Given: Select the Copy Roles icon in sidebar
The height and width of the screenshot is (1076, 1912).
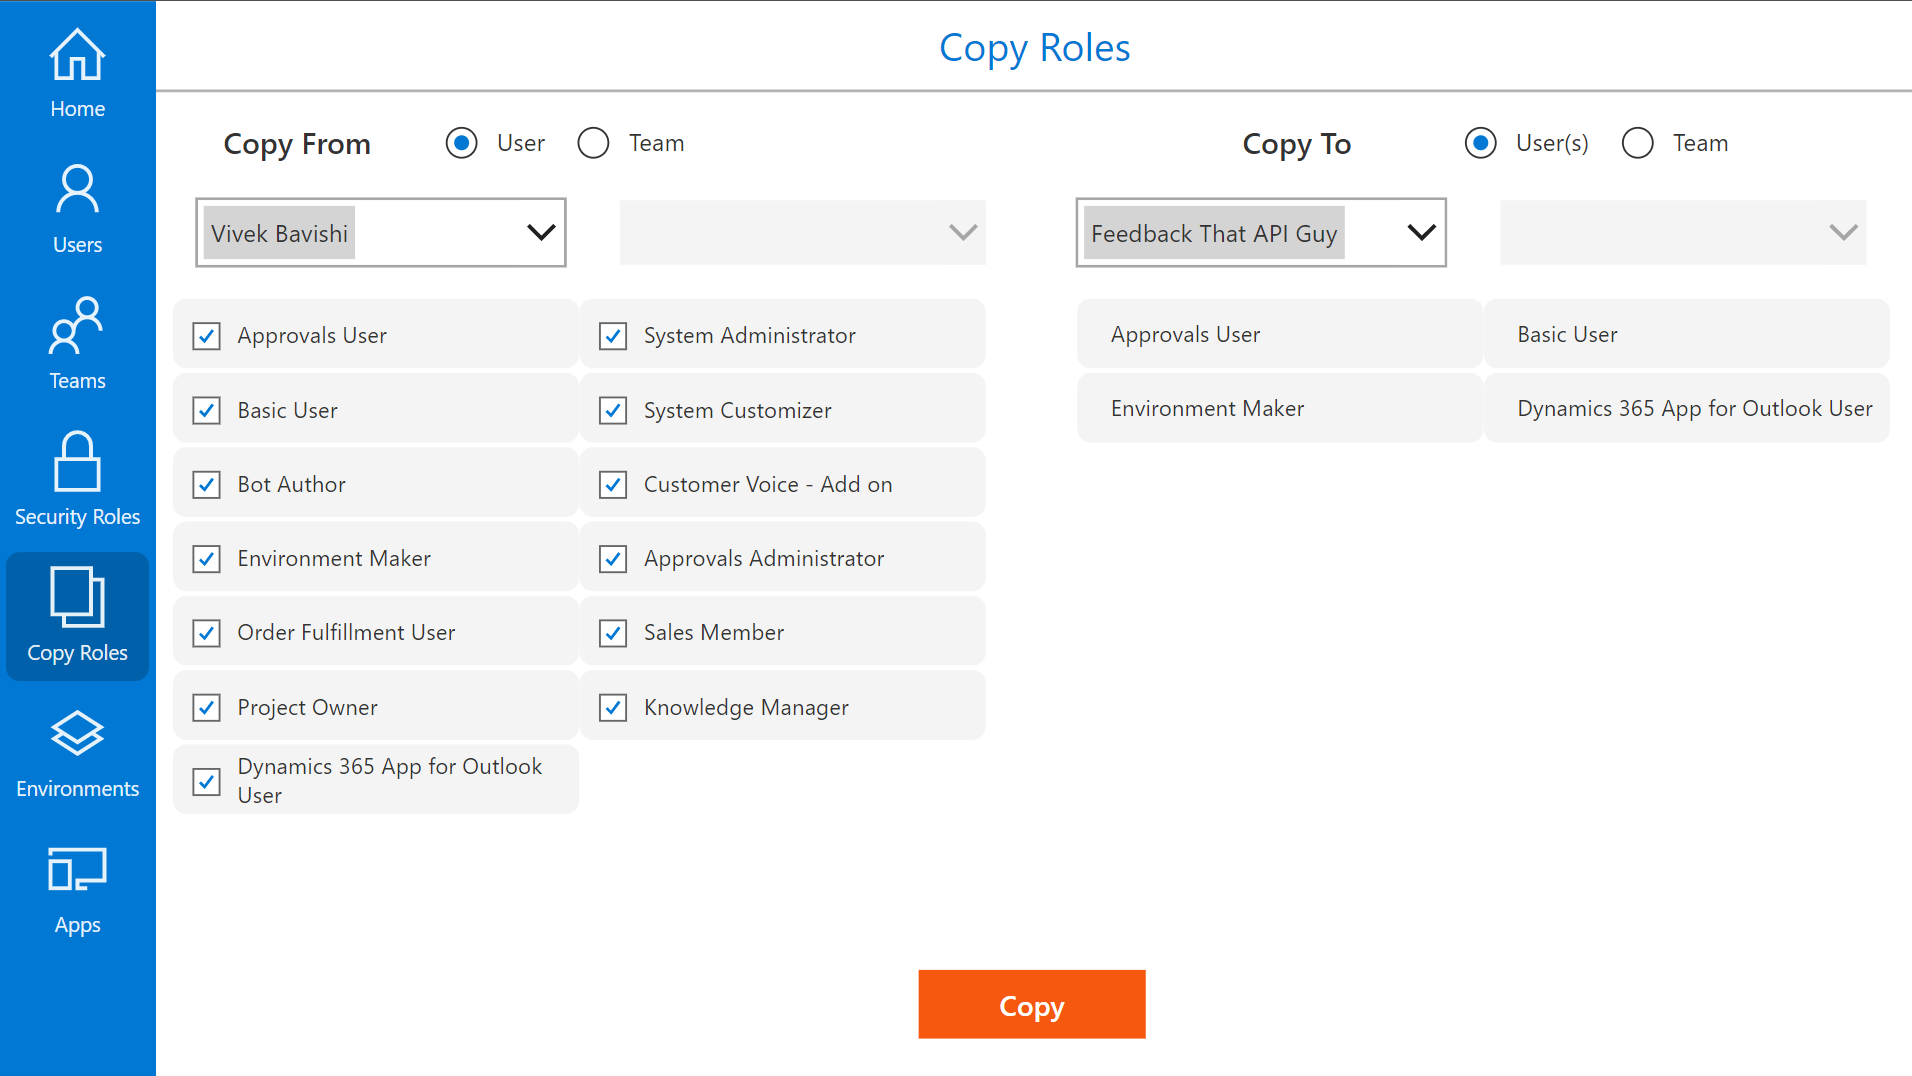Looking at the screenshot, I should [x=77, y=597].
